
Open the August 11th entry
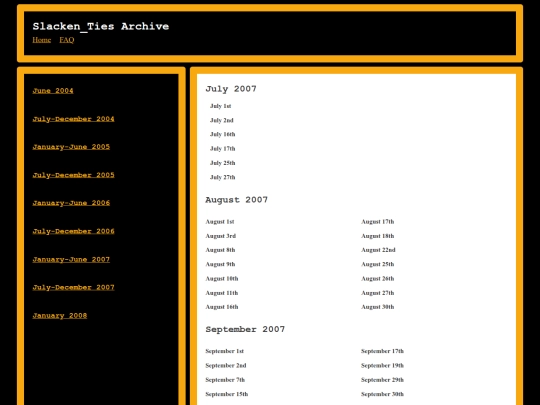221,293
